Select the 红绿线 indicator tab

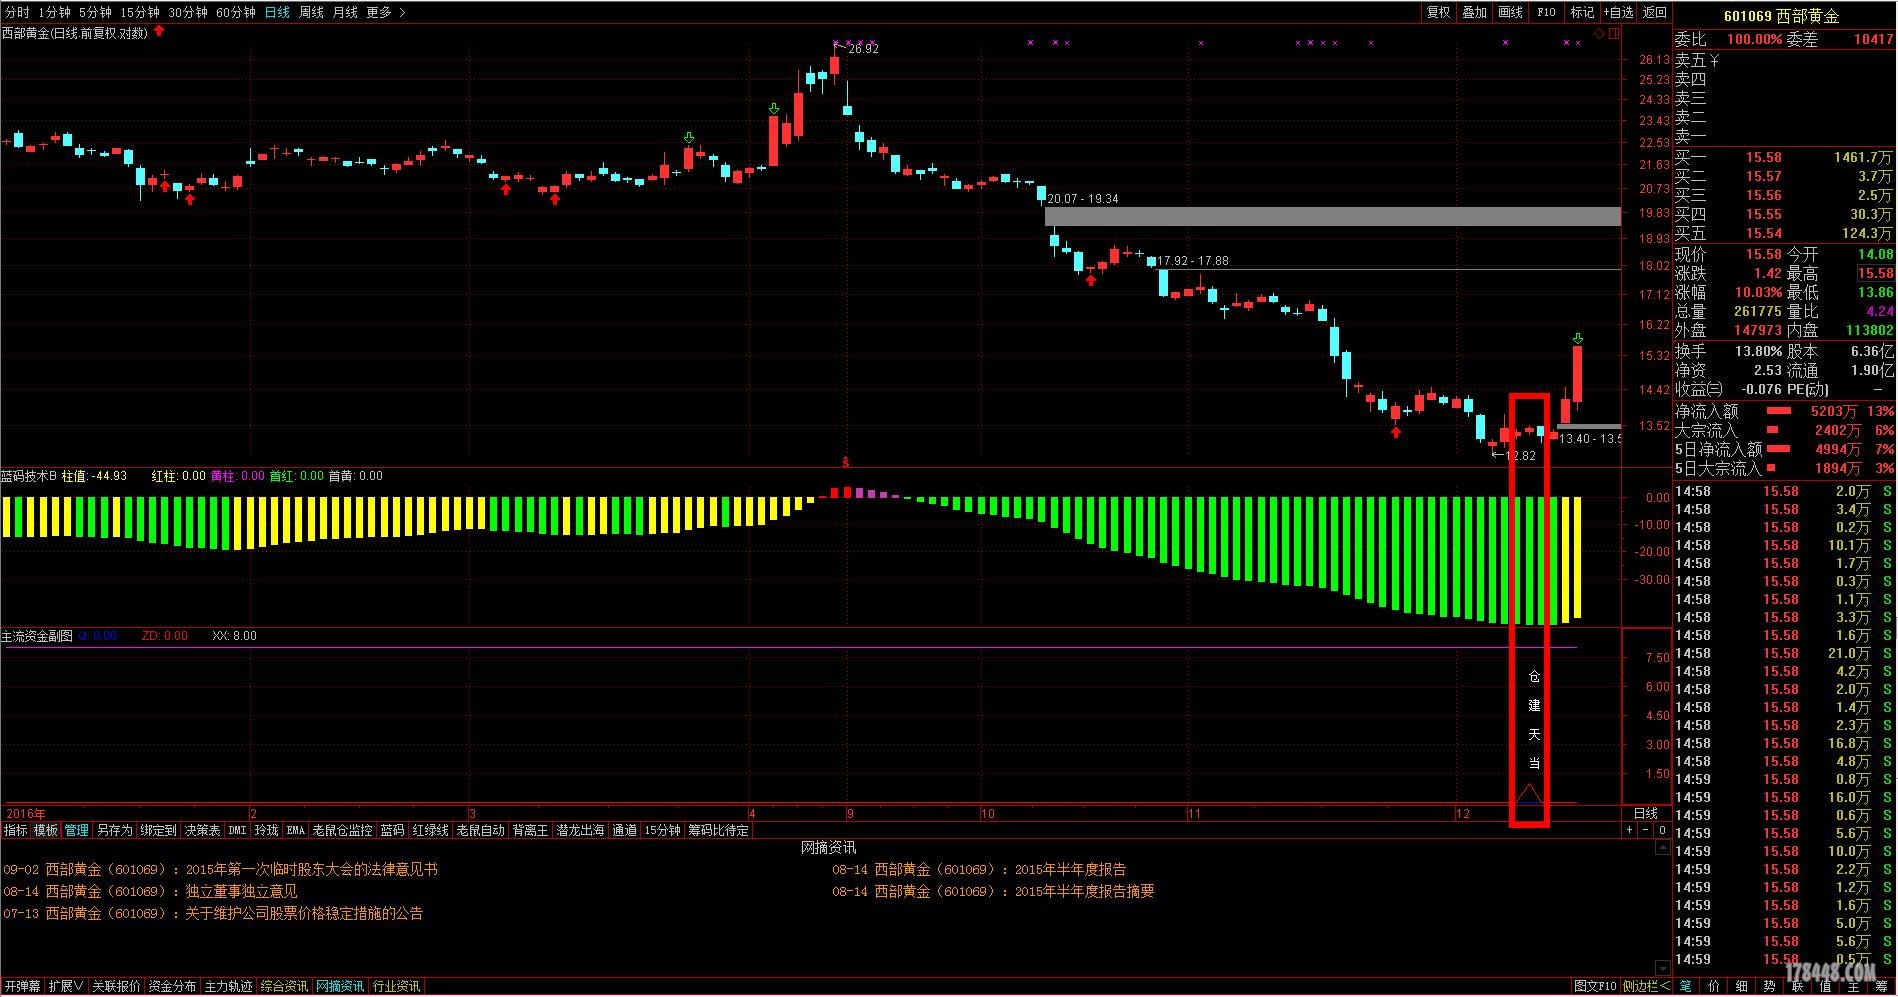point(431,830)
